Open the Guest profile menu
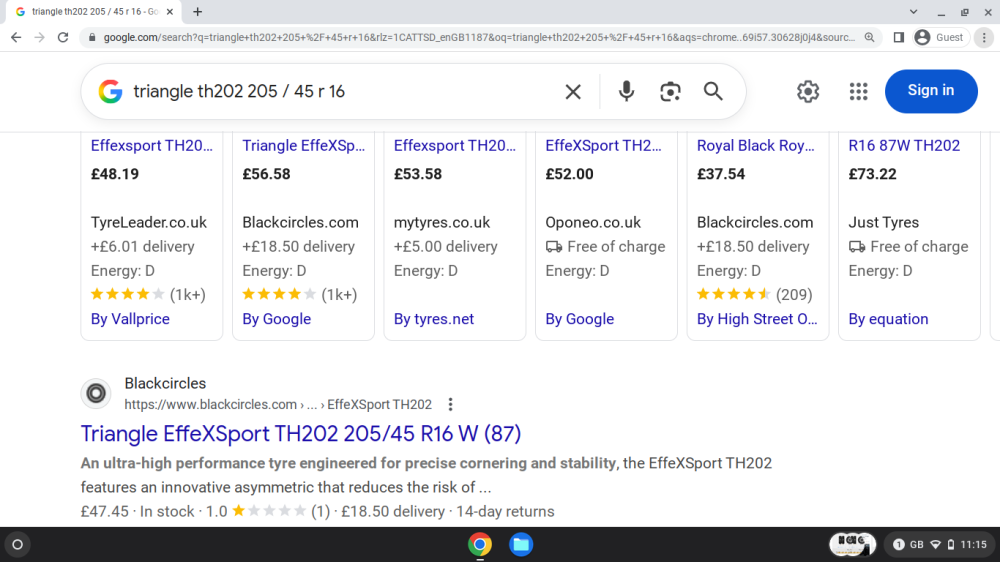 point(939,38)
